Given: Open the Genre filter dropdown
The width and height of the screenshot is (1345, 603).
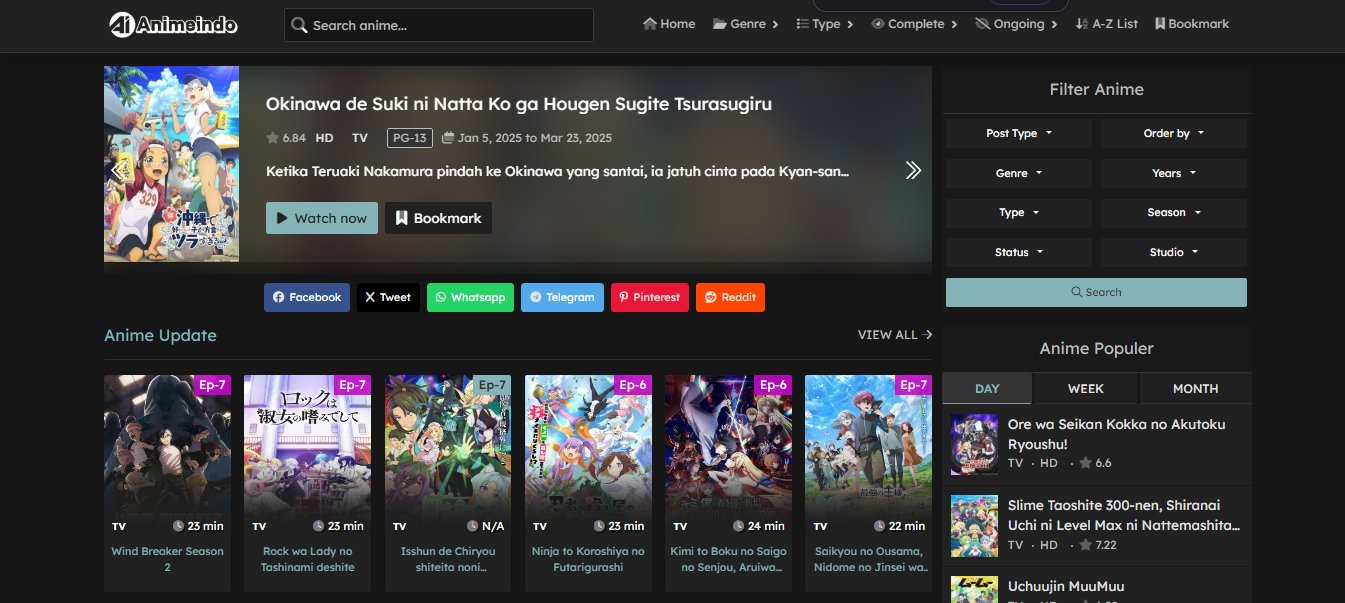Looking at the screenshot, I should coord(1019,173).
